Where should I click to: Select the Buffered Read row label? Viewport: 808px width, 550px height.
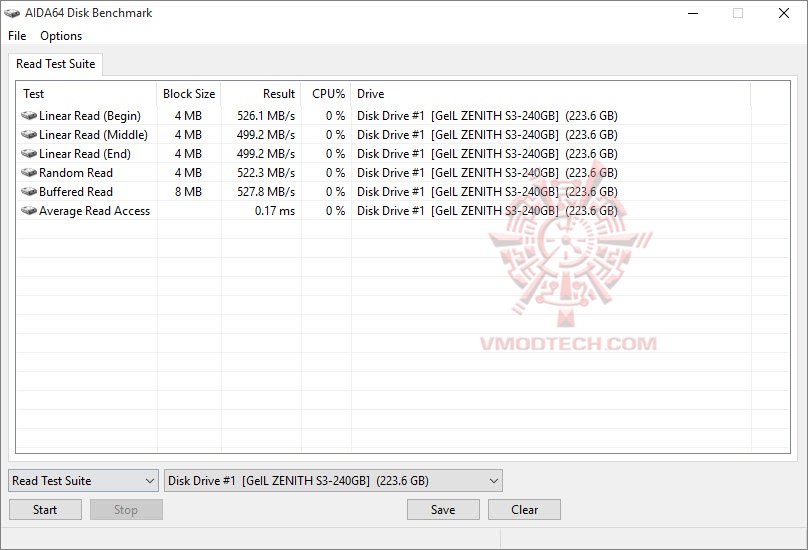pos(76,192)
